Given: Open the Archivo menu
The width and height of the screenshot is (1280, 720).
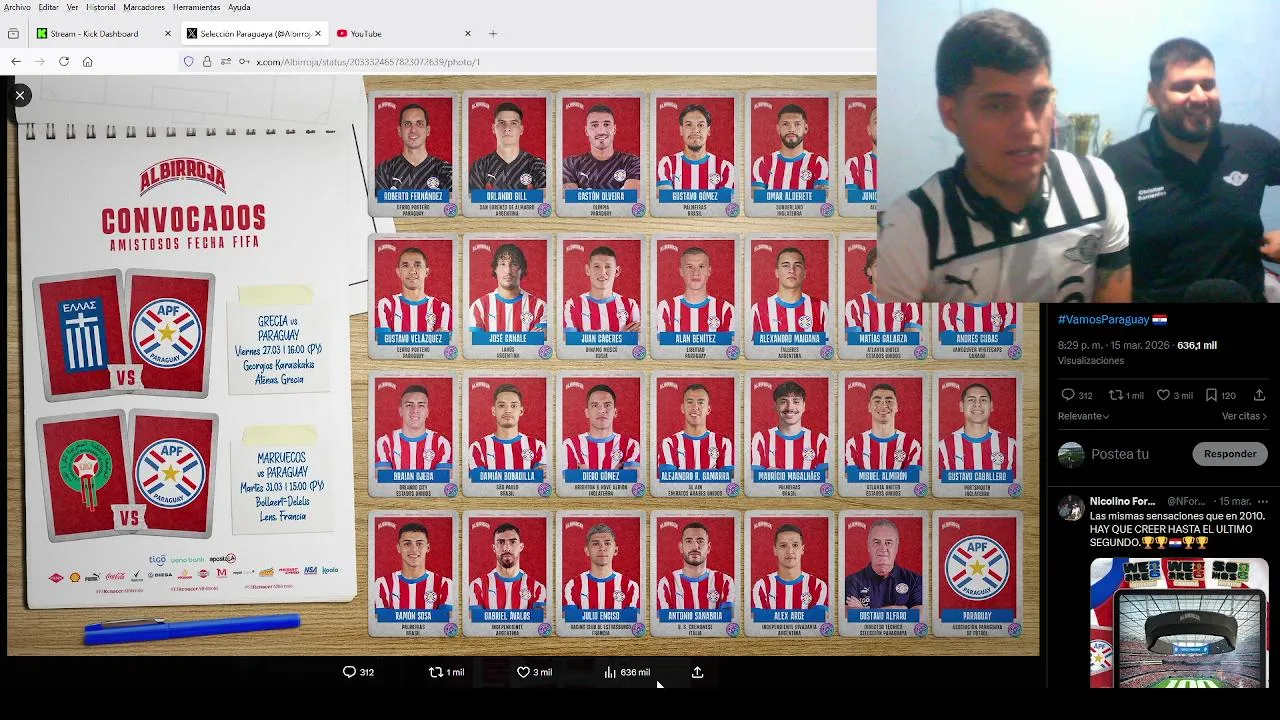Looking at the screenshot, I should [17, 7].
